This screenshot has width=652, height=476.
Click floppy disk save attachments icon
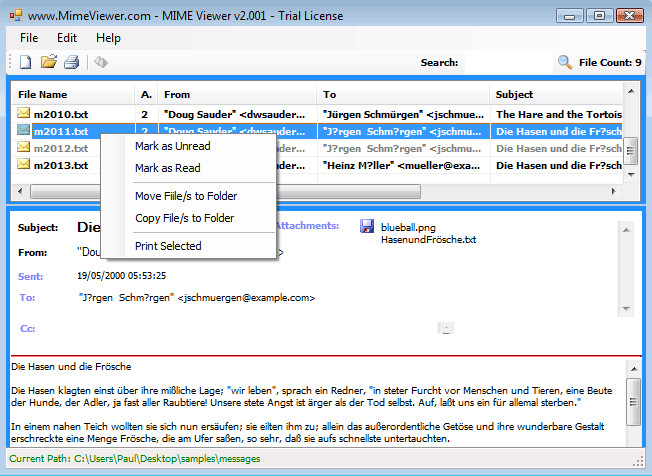coord(367,226)
